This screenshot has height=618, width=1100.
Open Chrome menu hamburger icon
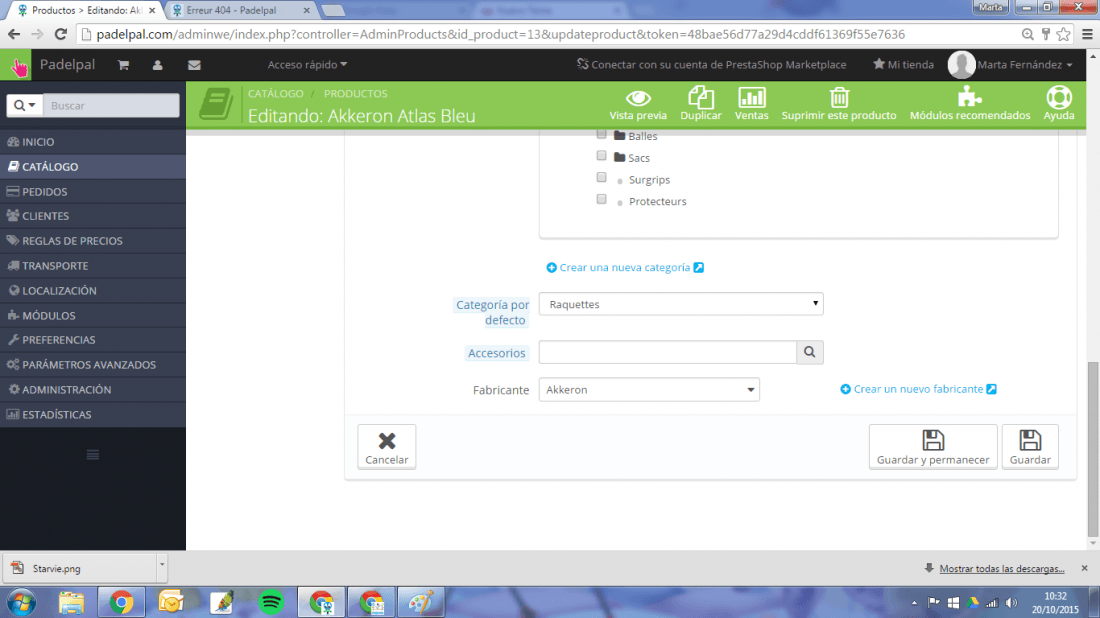1087,34
